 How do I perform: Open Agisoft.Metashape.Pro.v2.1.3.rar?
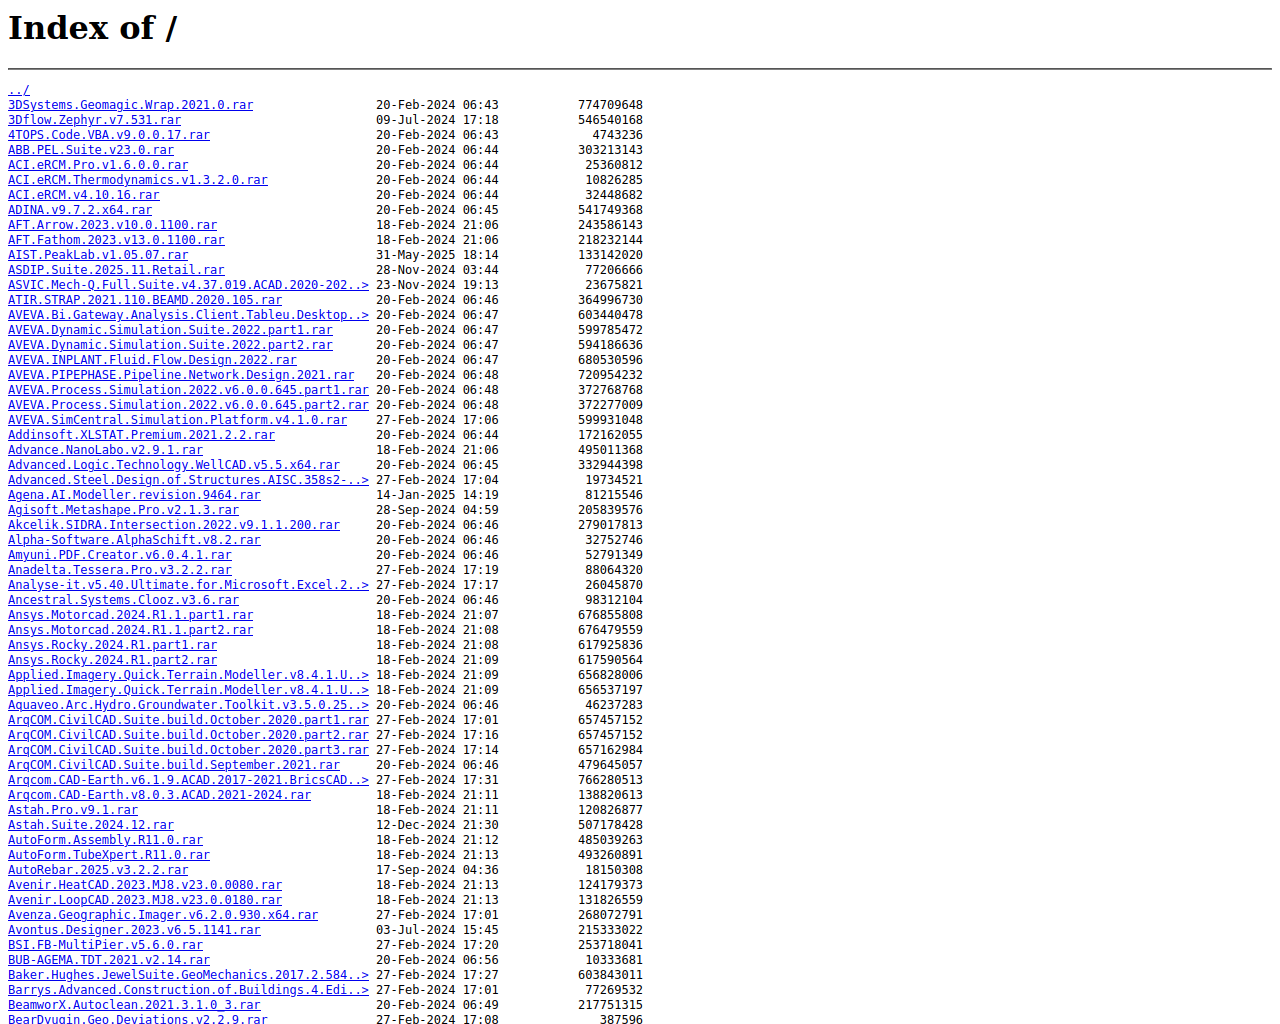123,510
